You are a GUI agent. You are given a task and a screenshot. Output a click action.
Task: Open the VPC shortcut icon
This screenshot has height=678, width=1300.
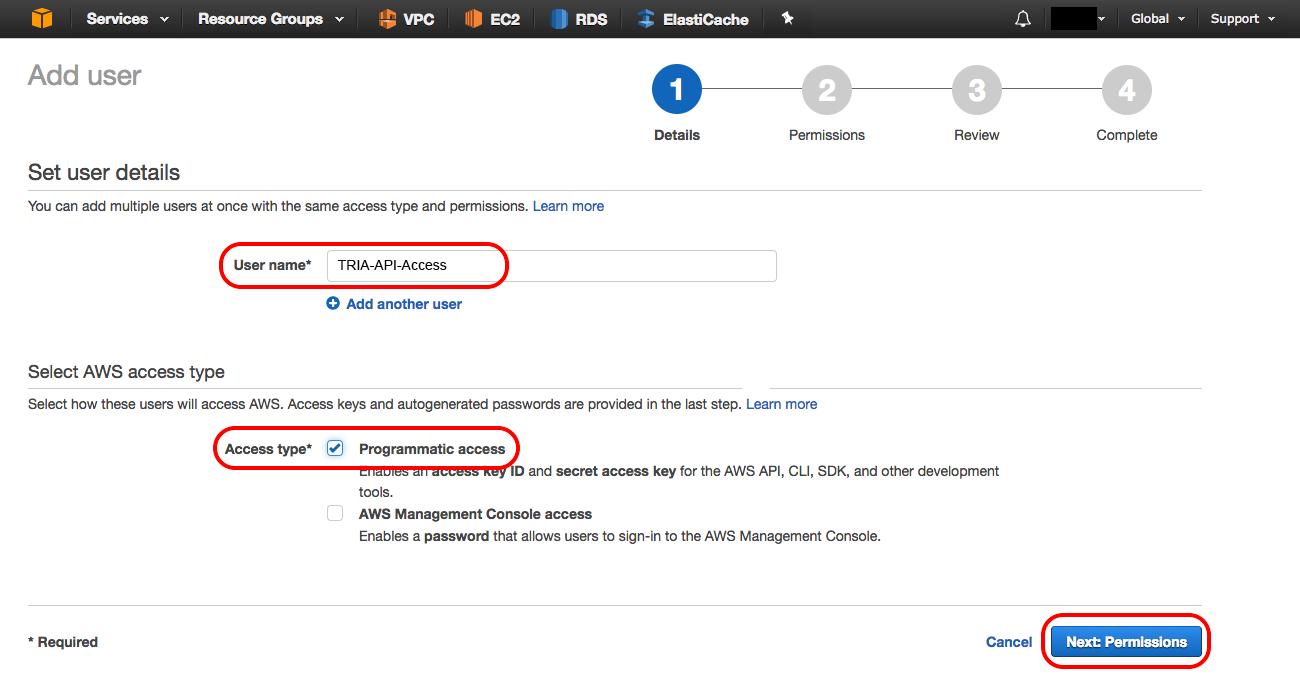tap(387, 19)
